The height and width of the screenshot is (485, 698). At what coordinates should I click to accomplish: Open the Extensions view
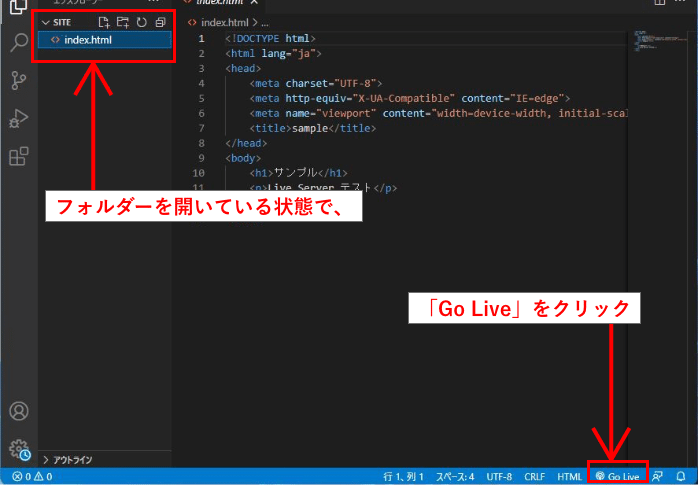click(x=19, y=156)
